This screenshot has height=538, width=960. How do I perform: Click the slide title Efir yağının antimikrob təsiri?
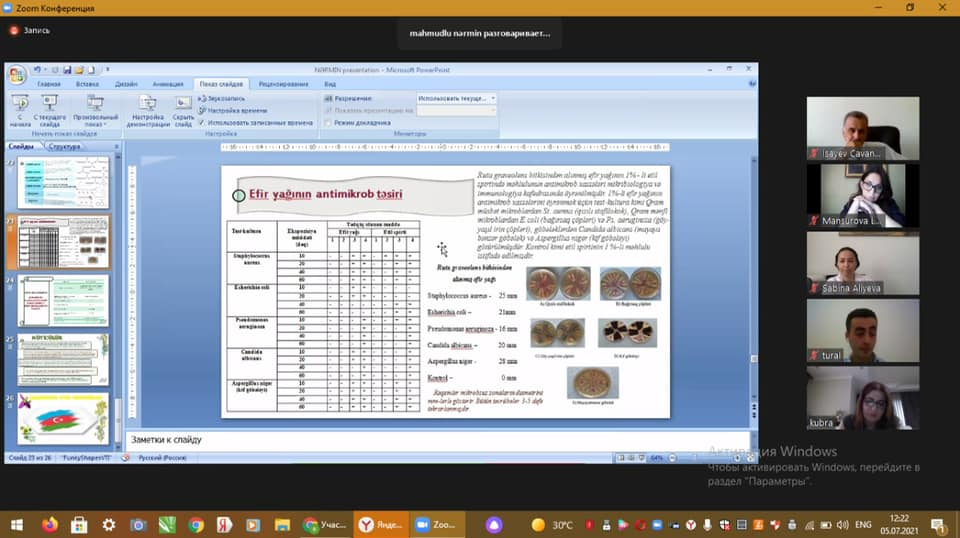[325, 194]
